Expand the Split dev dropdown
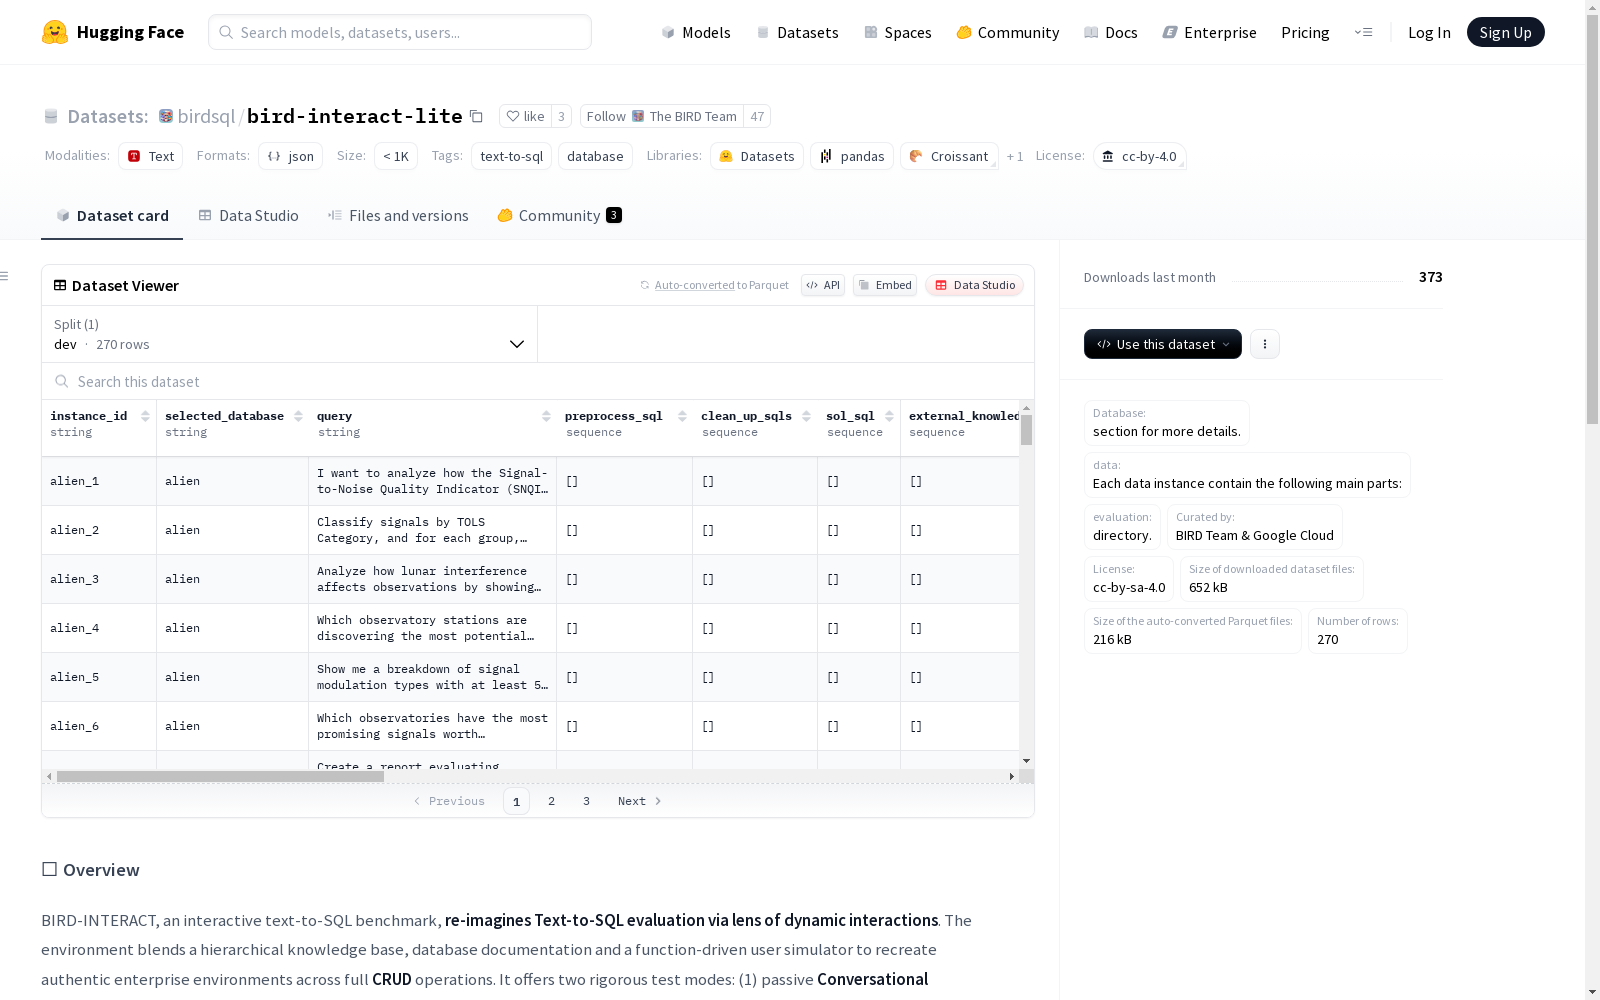The height and width of the screenshot is (1000, 1600). point(289,334)
